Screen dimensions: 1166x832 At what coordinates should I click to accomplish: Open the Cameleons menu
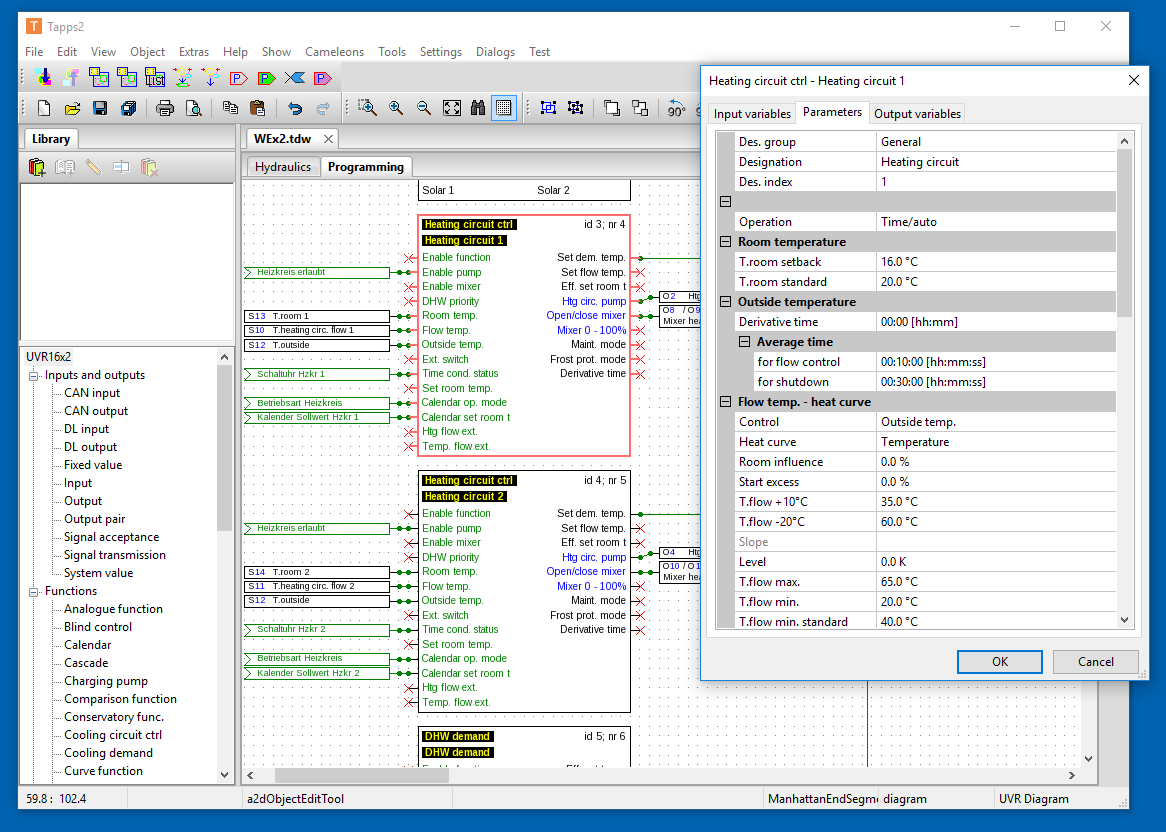pyautogui.click(x=334, y=52)
